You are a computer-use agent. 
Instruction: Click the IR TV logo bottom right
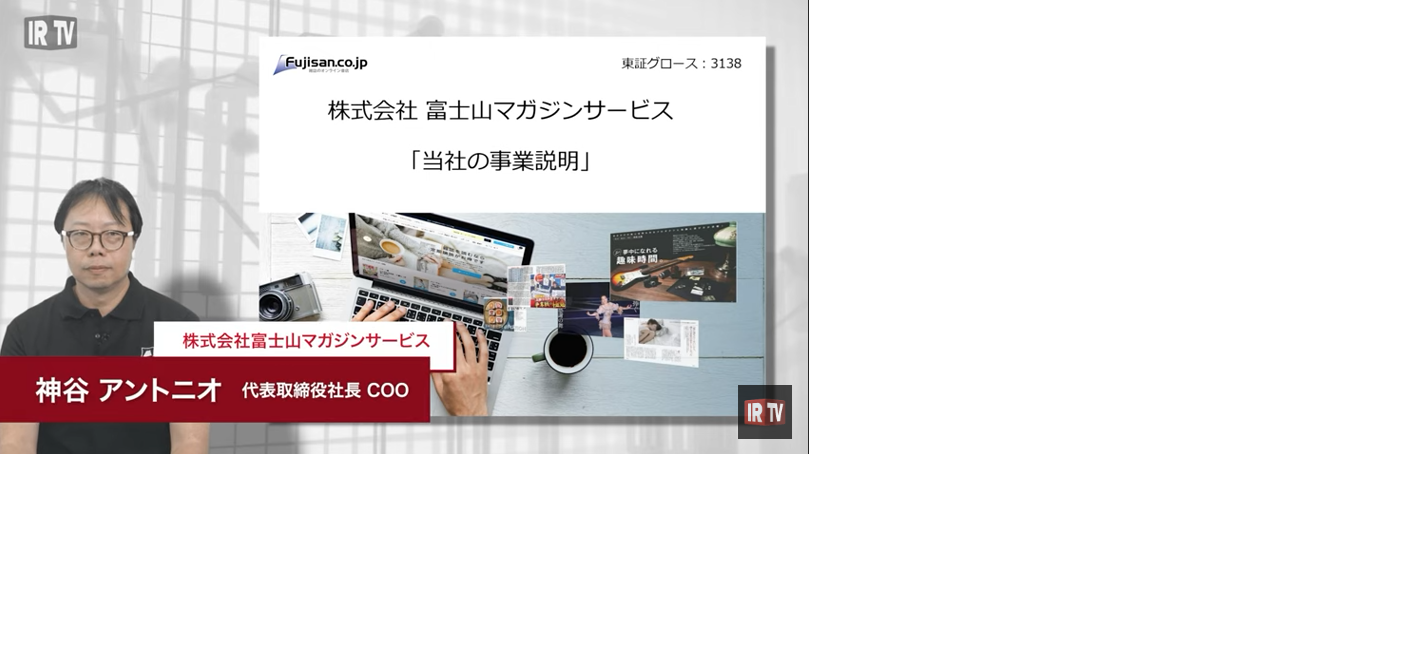click(765, 412)
